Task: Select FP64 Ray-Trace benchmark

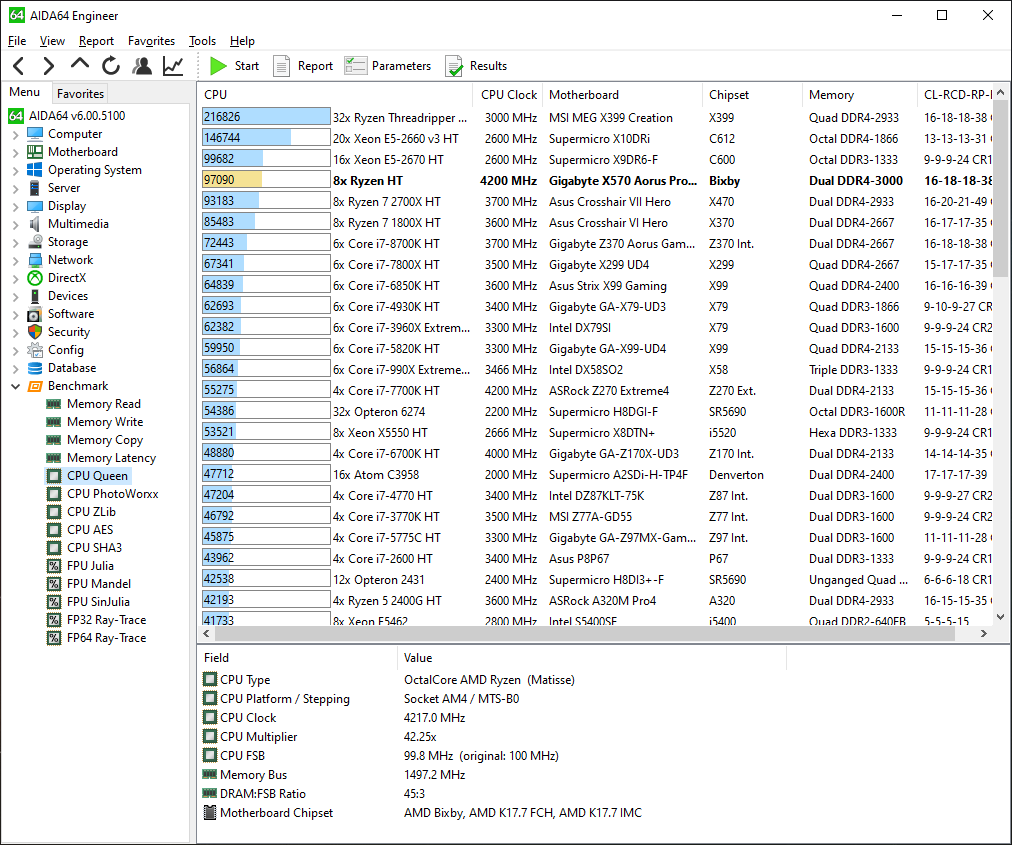Action: click(106, 638)
